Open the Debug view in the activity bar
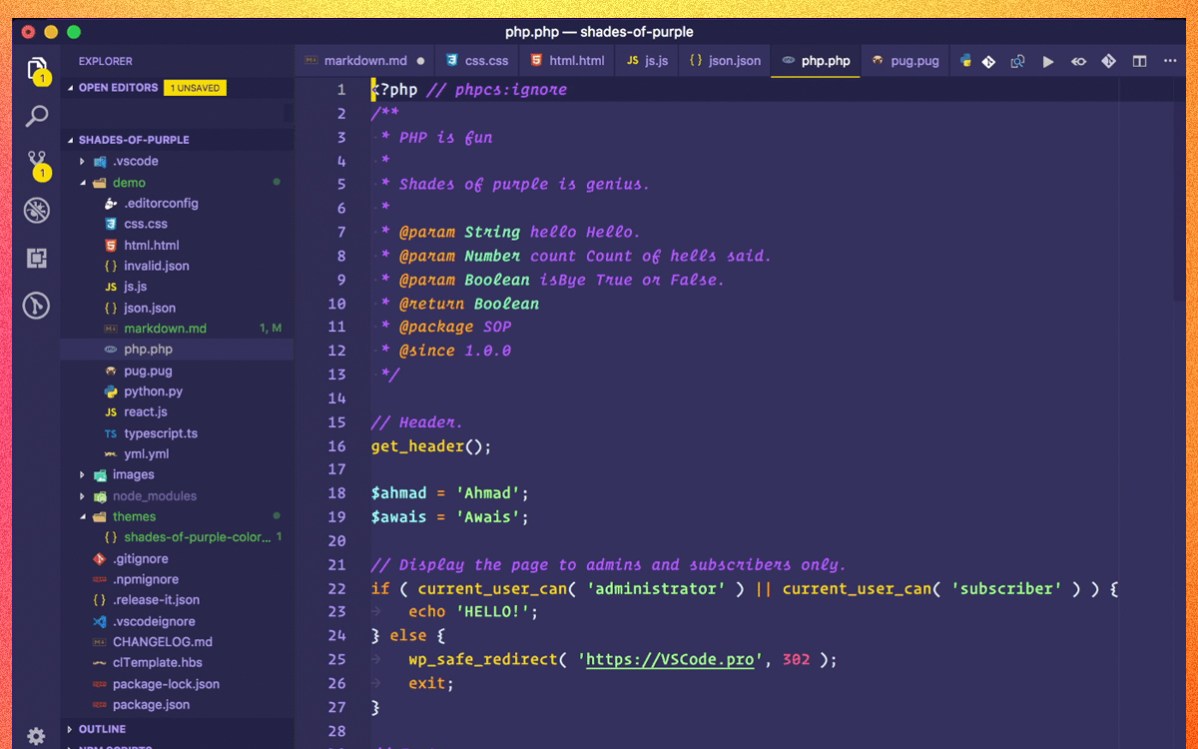The height and width of the screenshot is (749, 1198). (37, 210)
